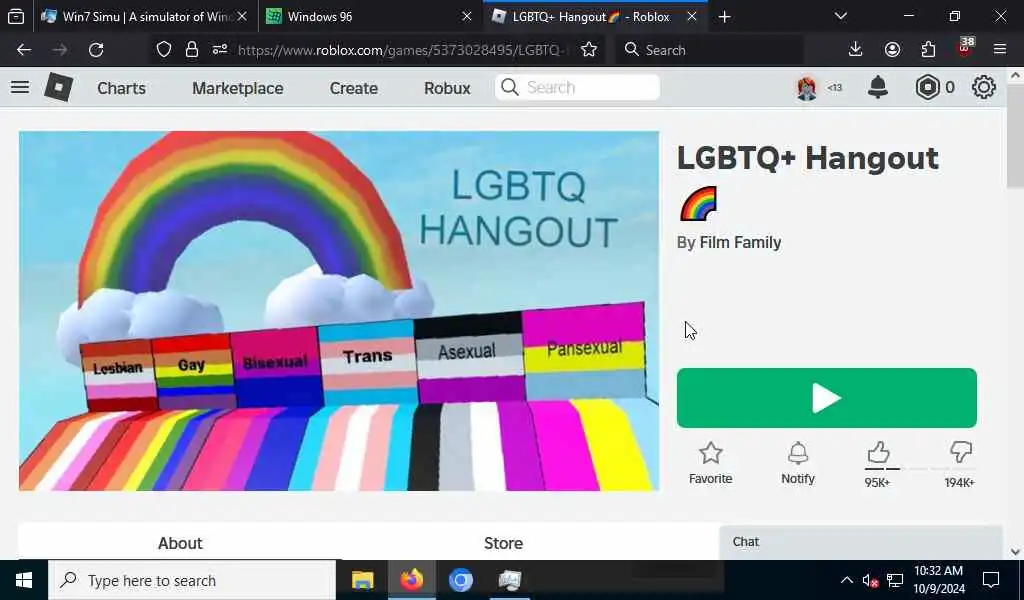
Task: Focus the Roblox search field
Action: click(x=577, y=87)
